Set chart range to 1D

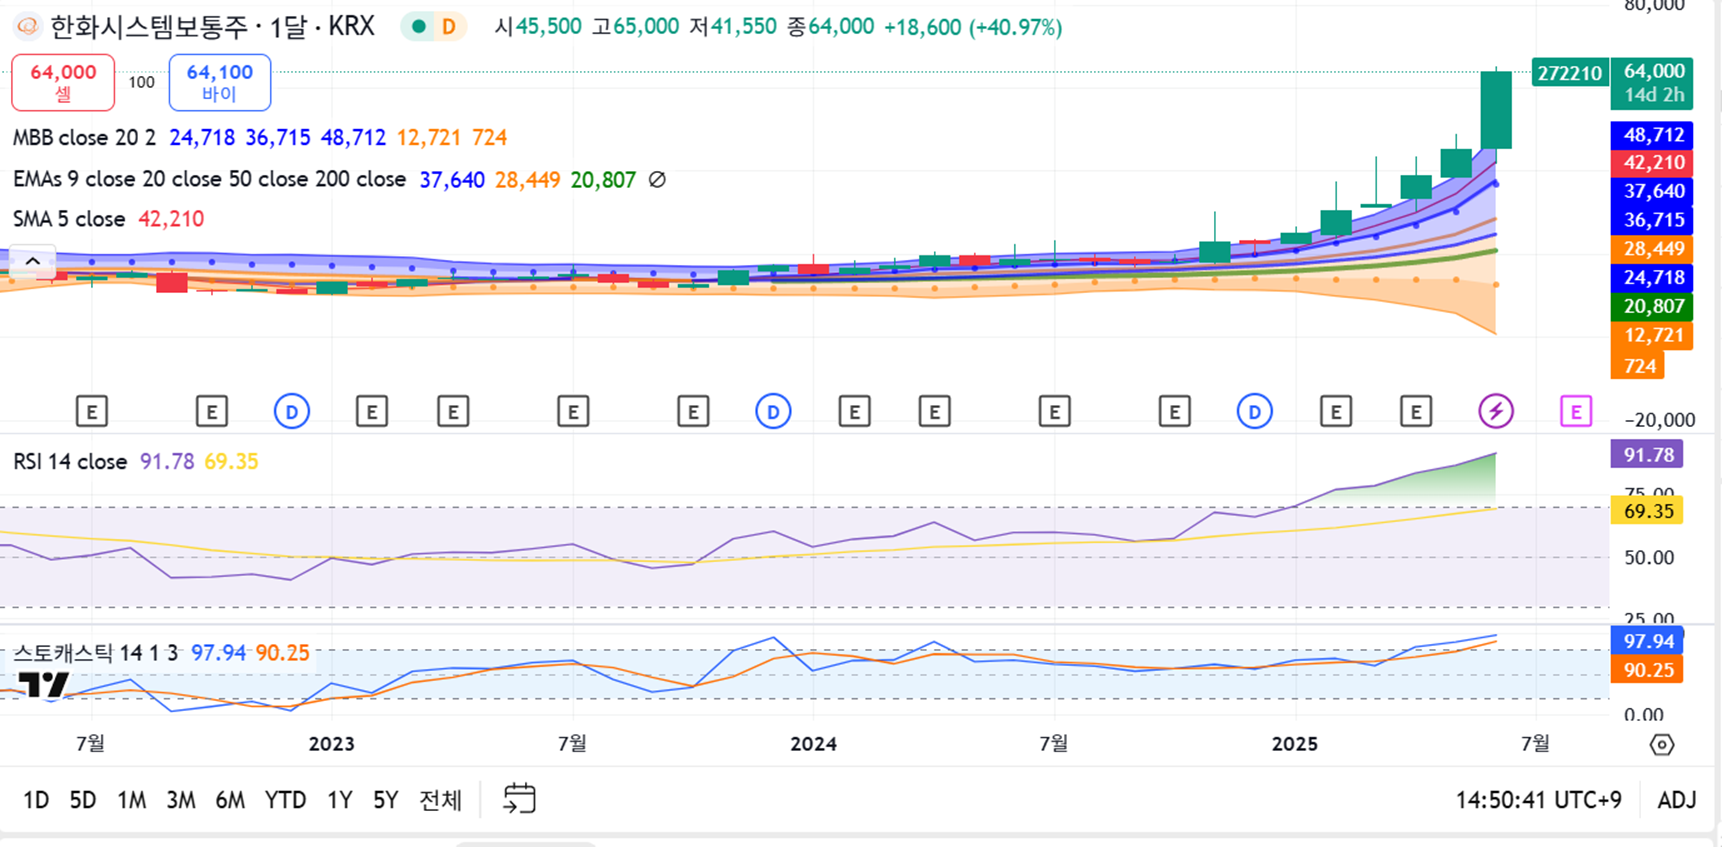[x=36, y=800]
